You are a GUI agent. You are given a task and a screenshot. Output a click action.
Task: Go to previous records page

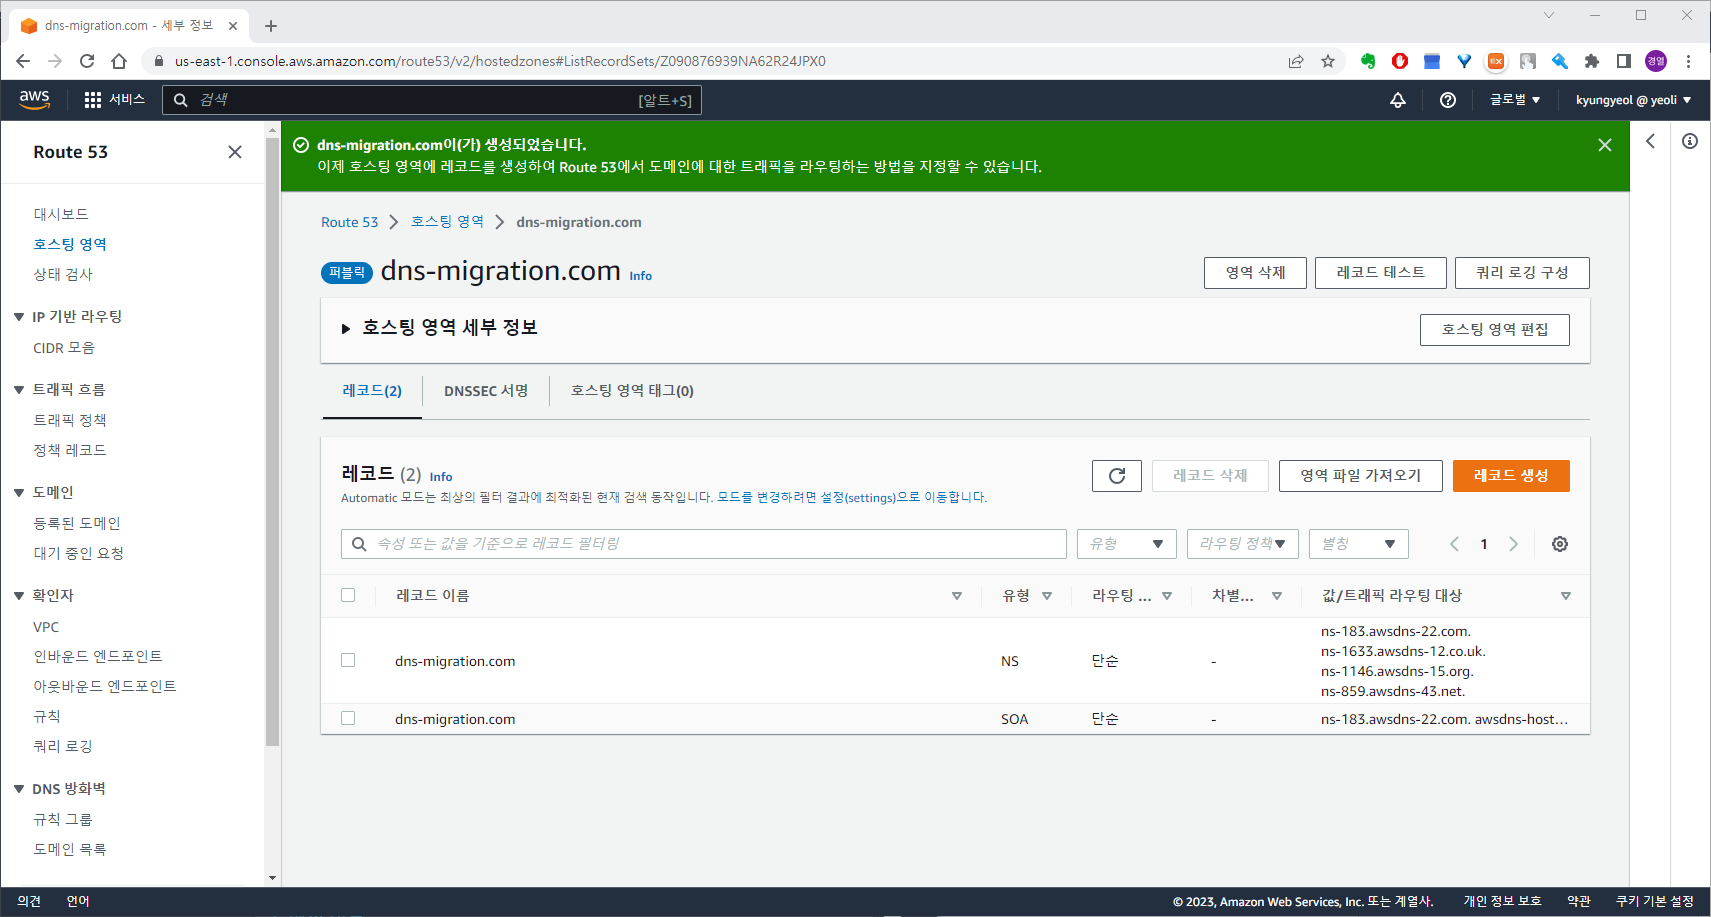coord(1455,544)
